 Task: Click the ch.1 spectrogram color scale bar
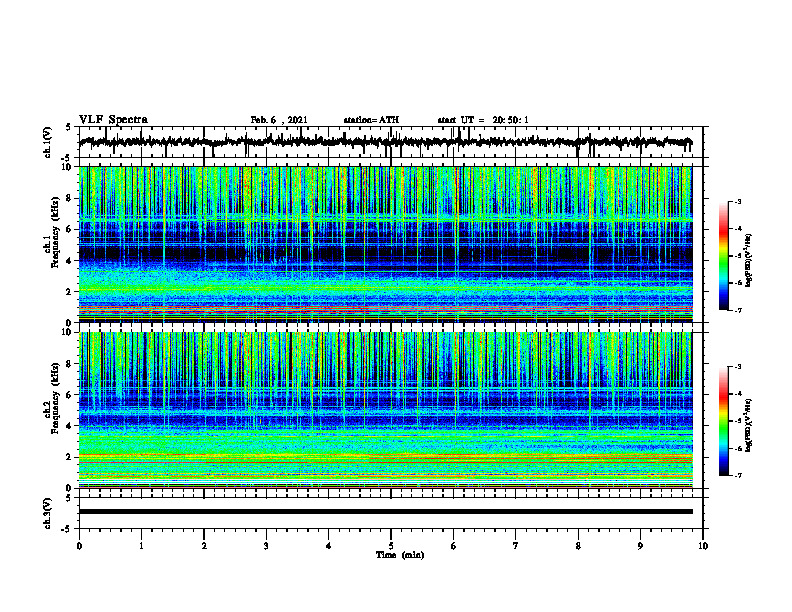pyautogui.click(x=724, y=256)
